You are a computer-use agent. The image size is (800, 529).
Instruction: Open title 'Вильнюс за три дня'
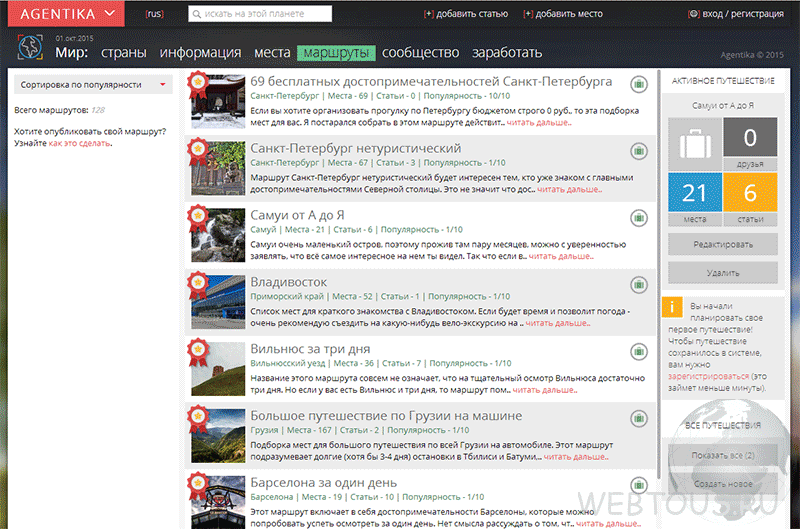click(x=310, y=349)
